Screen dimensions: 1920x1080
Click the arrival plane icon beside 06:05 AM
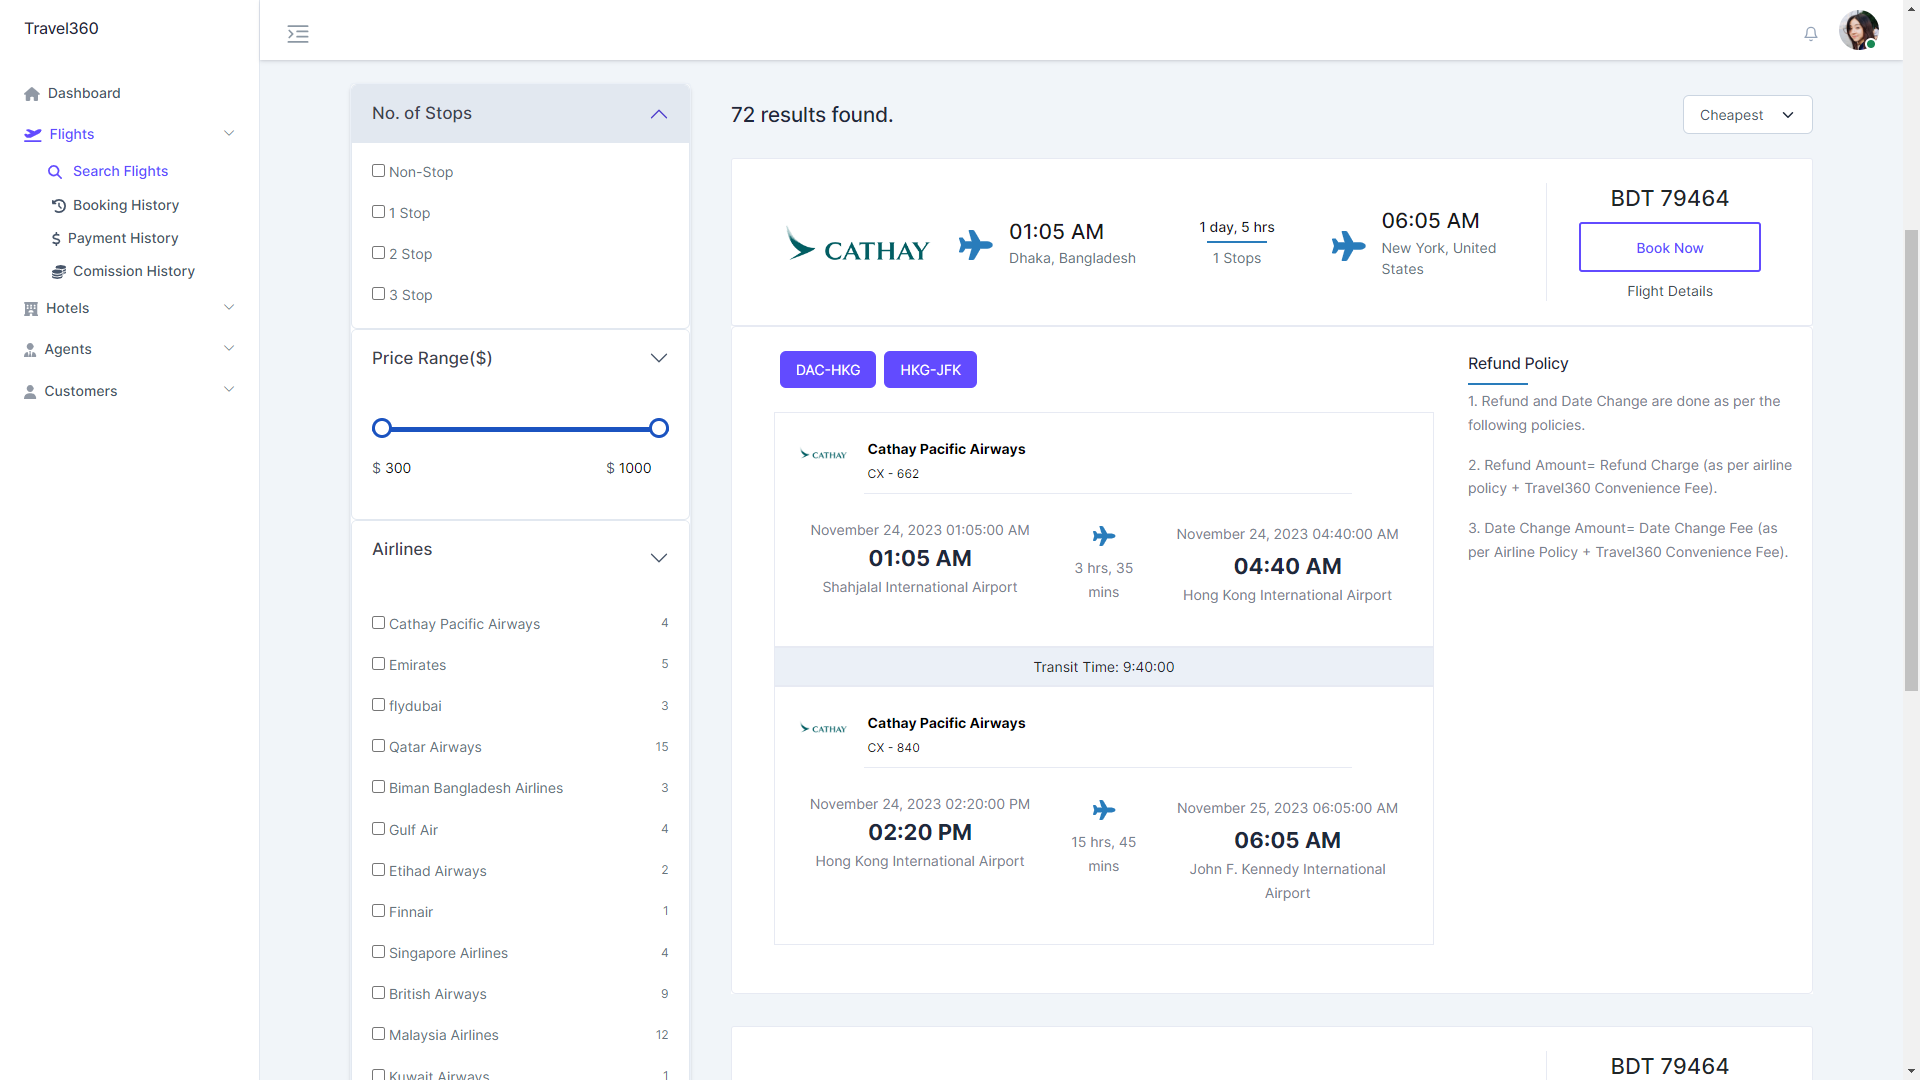pyautogui.click(x=1348, y=245)
